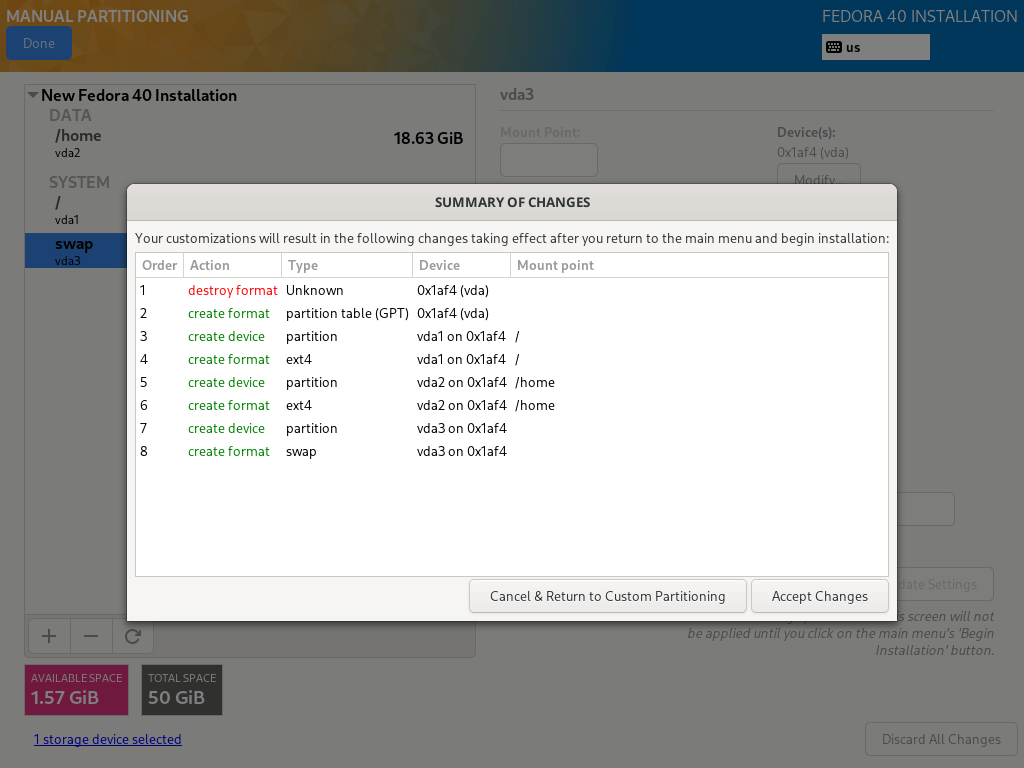The height and width of the screenshot is (768, 1024).
Task: Click the Done button
Action: [39, 43]
